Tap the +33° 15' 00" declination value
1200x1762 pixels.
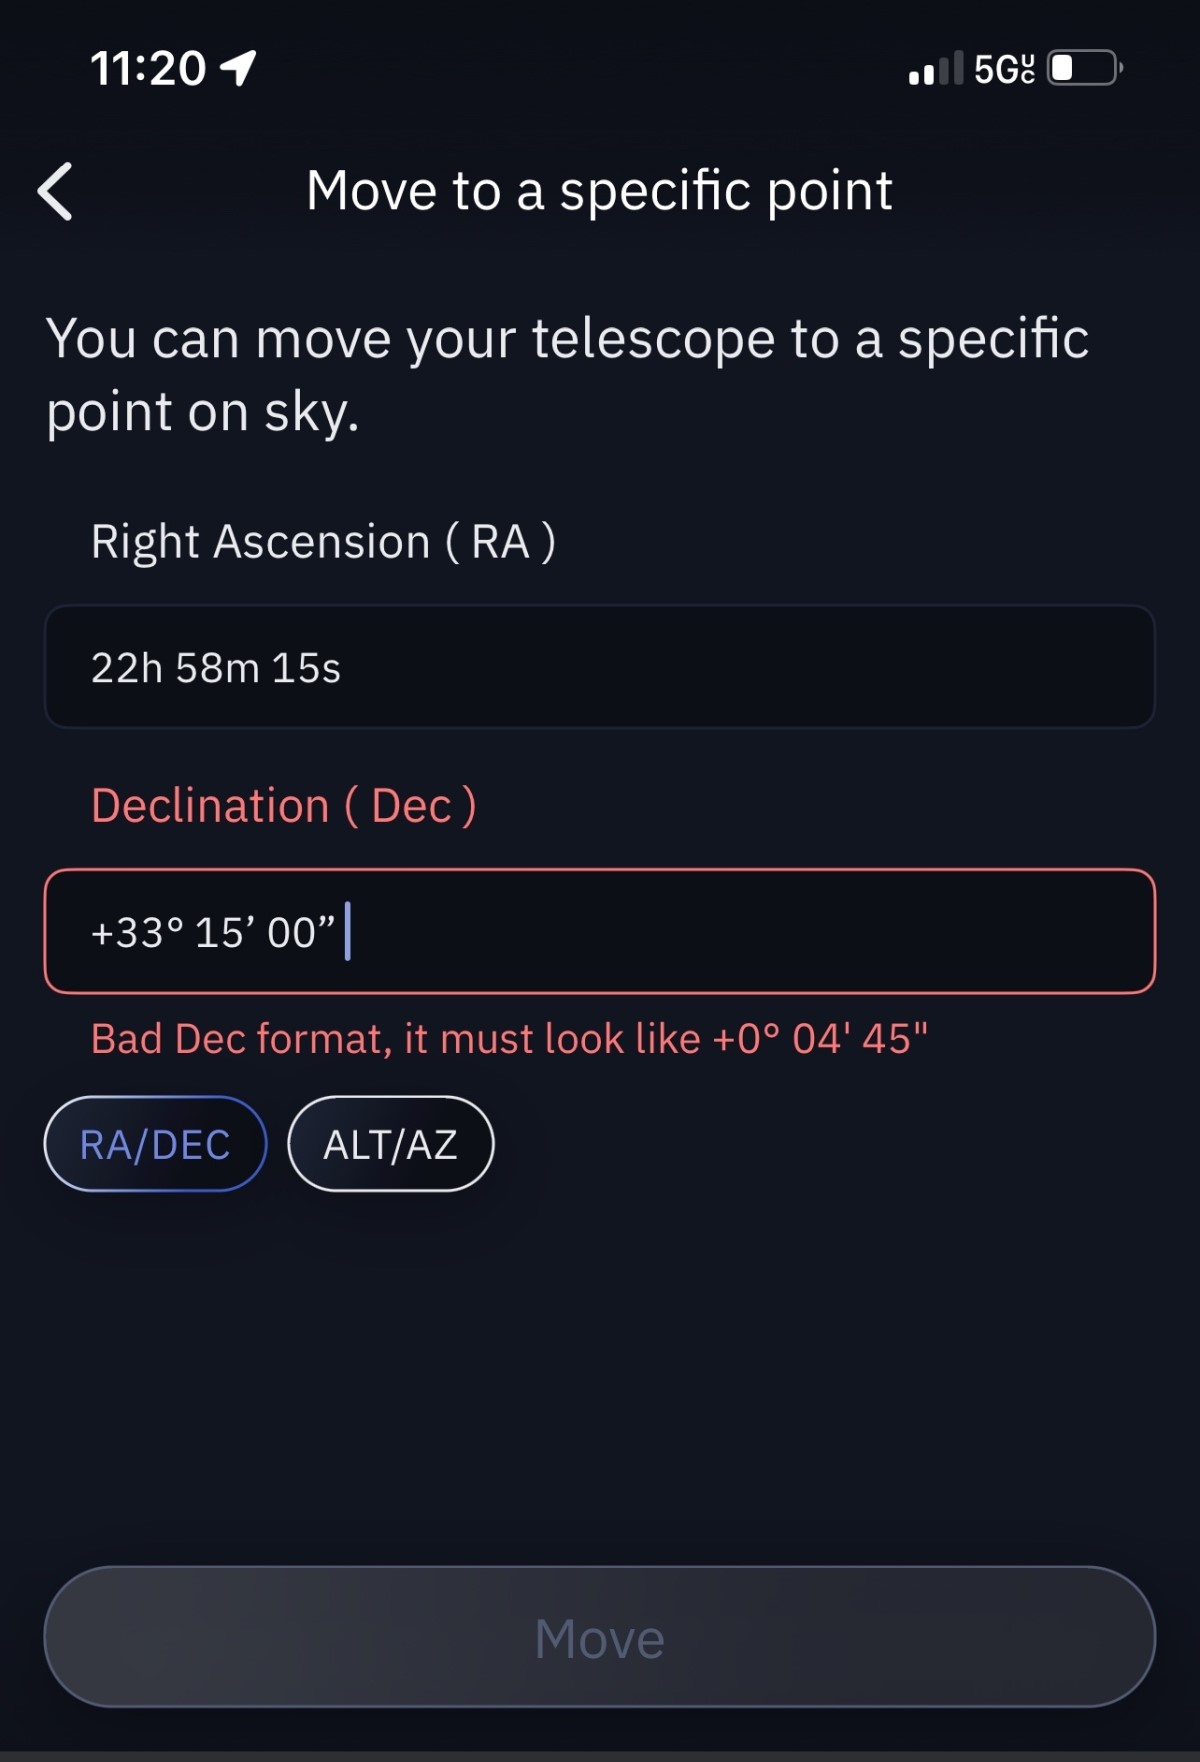(212, 933)
